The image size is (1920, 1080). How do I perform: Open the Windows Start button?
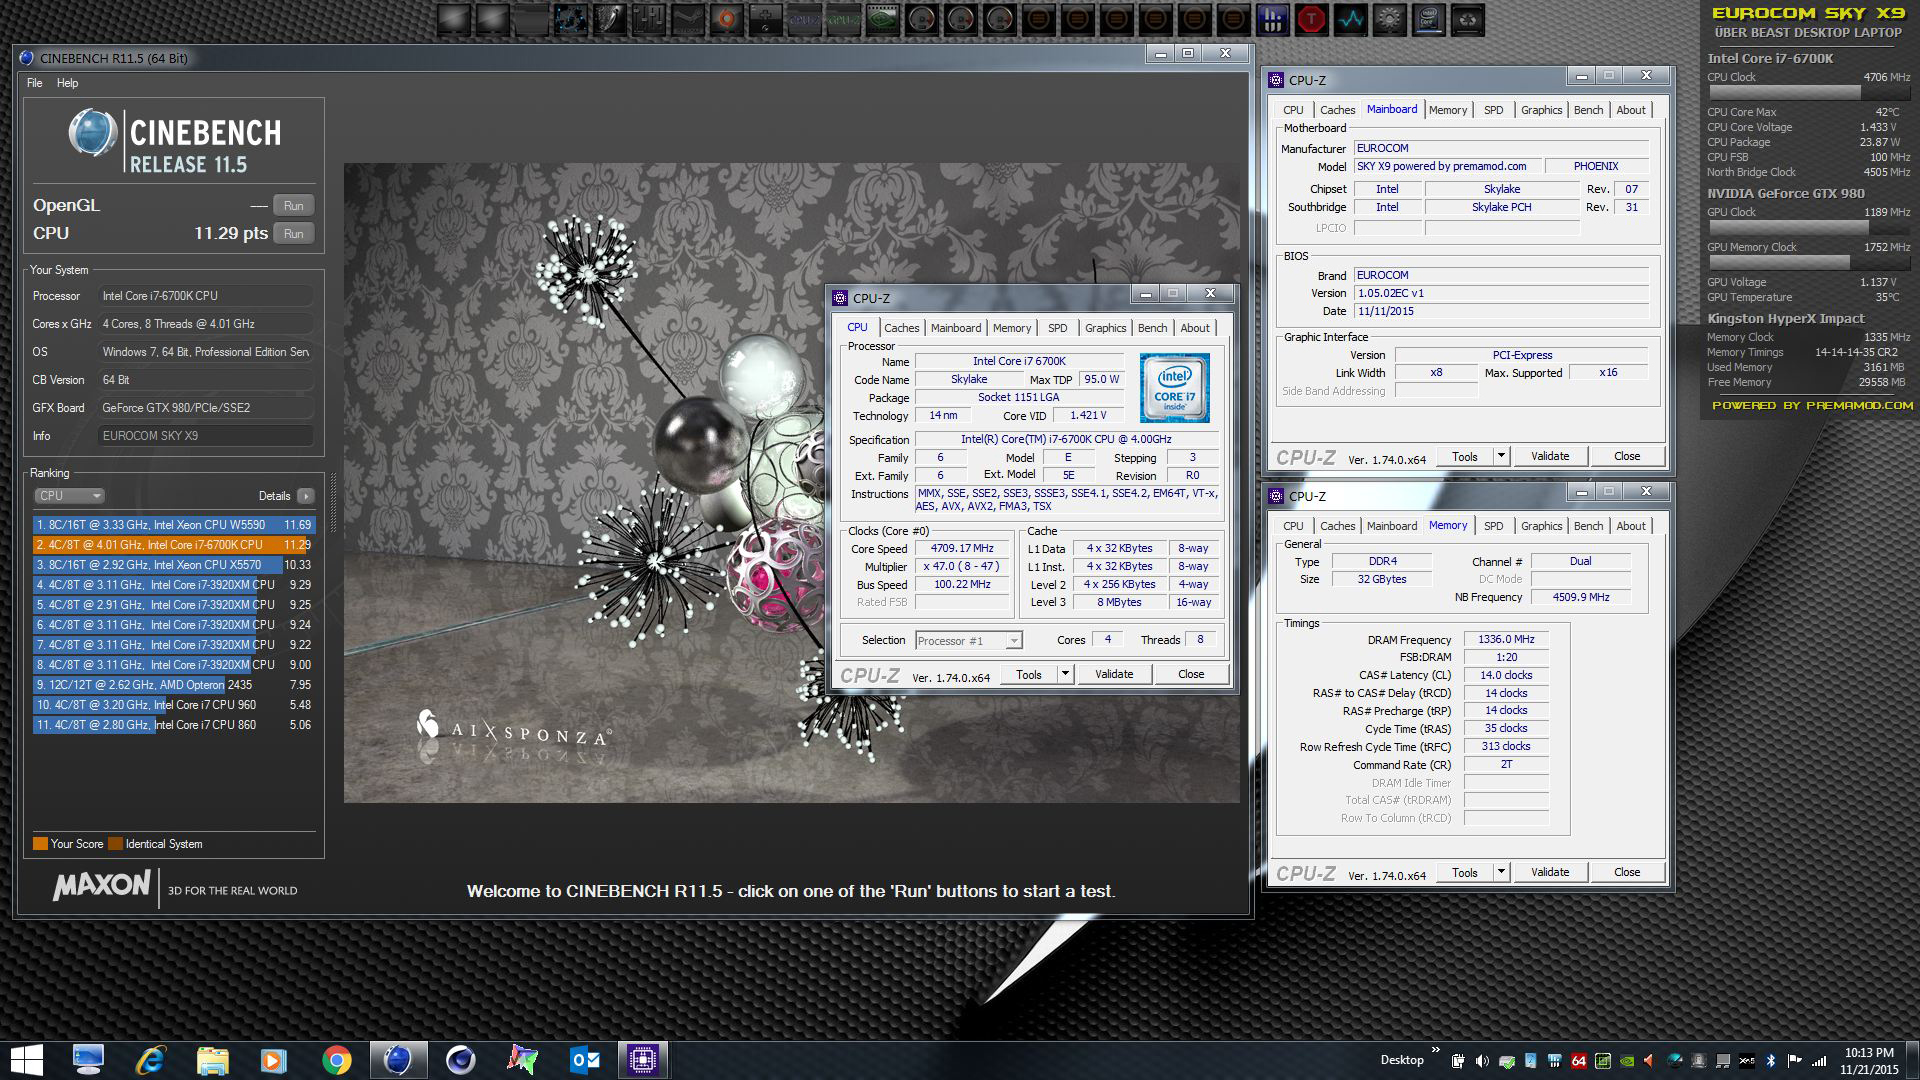pos(26,1060)
